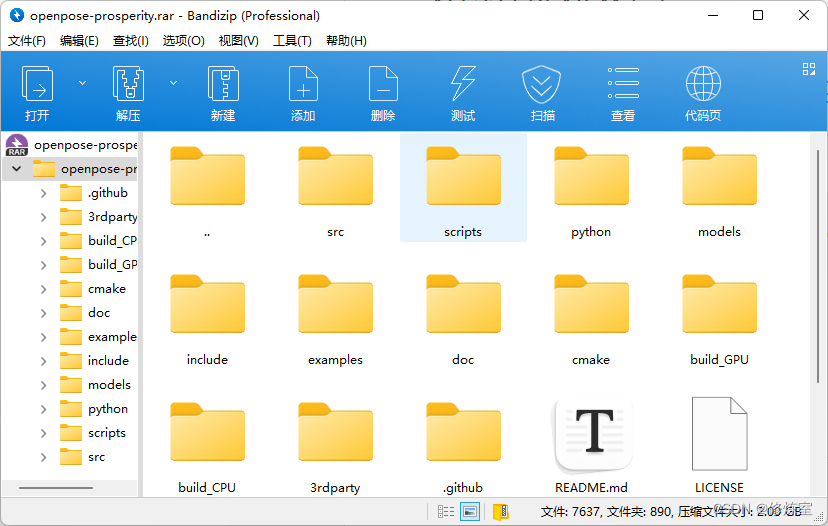This screenshot has height=526, width=828.
Task: Expand the include tree node
Action: click(43, 361)
